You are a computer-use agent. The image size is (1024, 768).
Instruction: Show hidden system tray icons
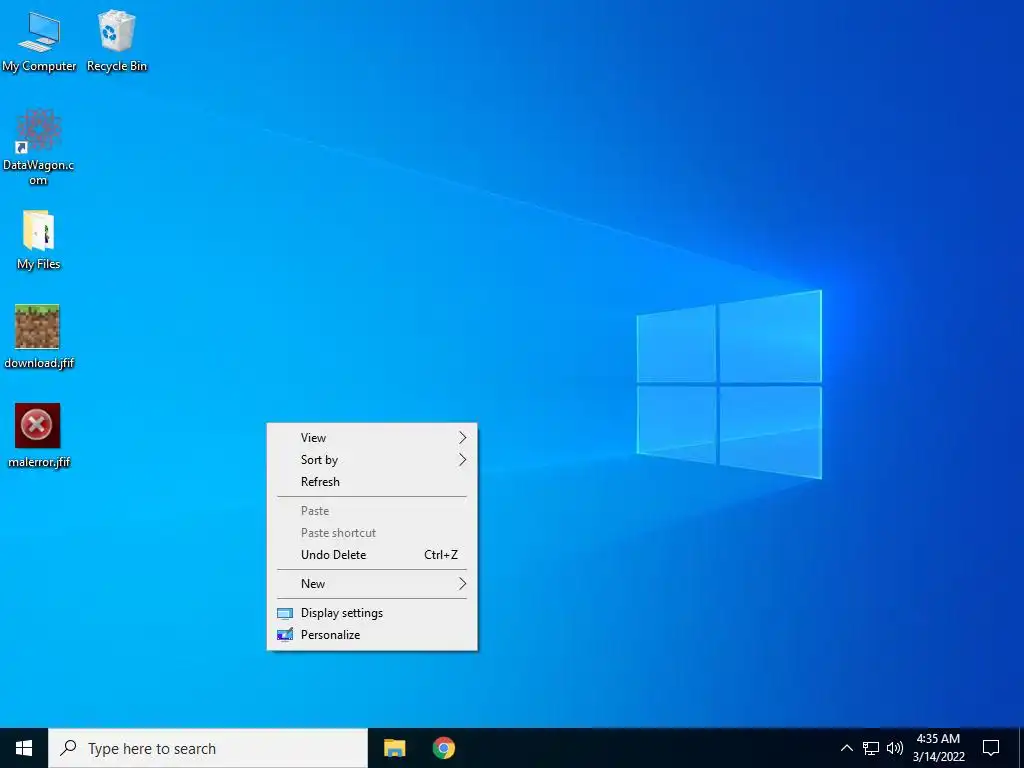point(846,748)
